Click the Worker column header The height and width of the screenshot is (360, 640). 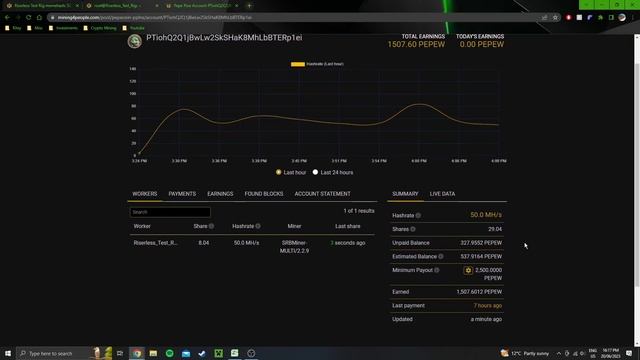coord(142,226)
